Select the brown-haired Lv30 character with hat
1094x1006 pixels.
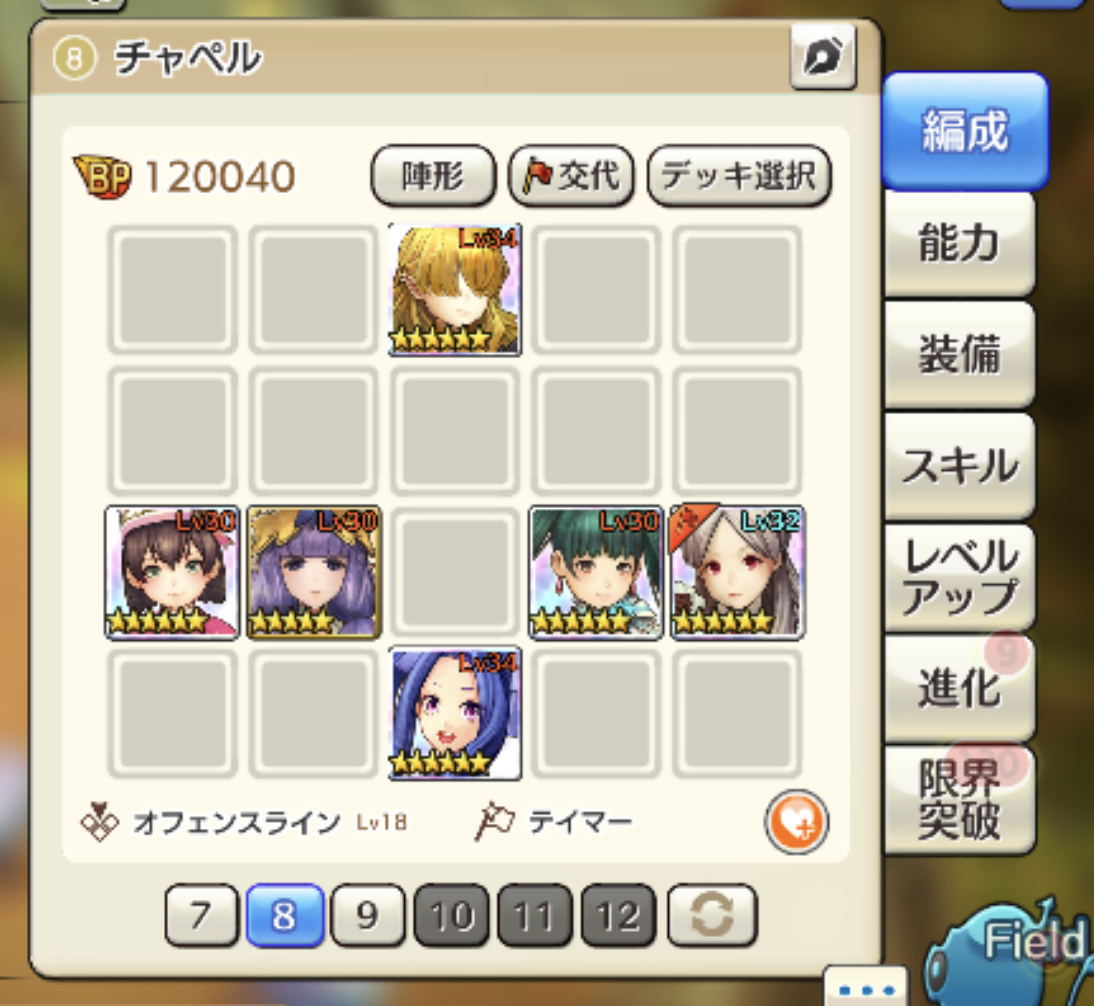click(x=172, y=572)
